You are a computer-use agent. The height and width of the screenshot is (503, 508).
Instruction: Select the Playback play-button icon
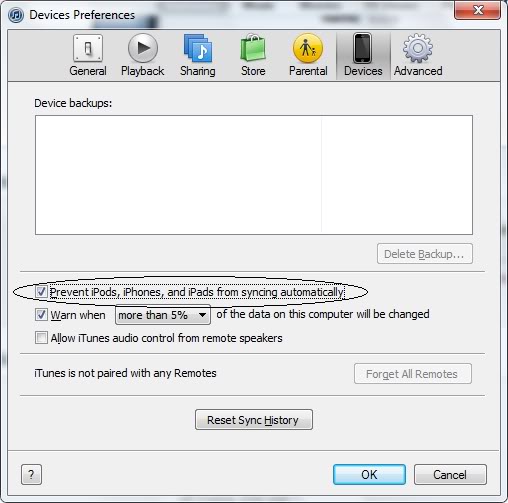pos(143,48)
